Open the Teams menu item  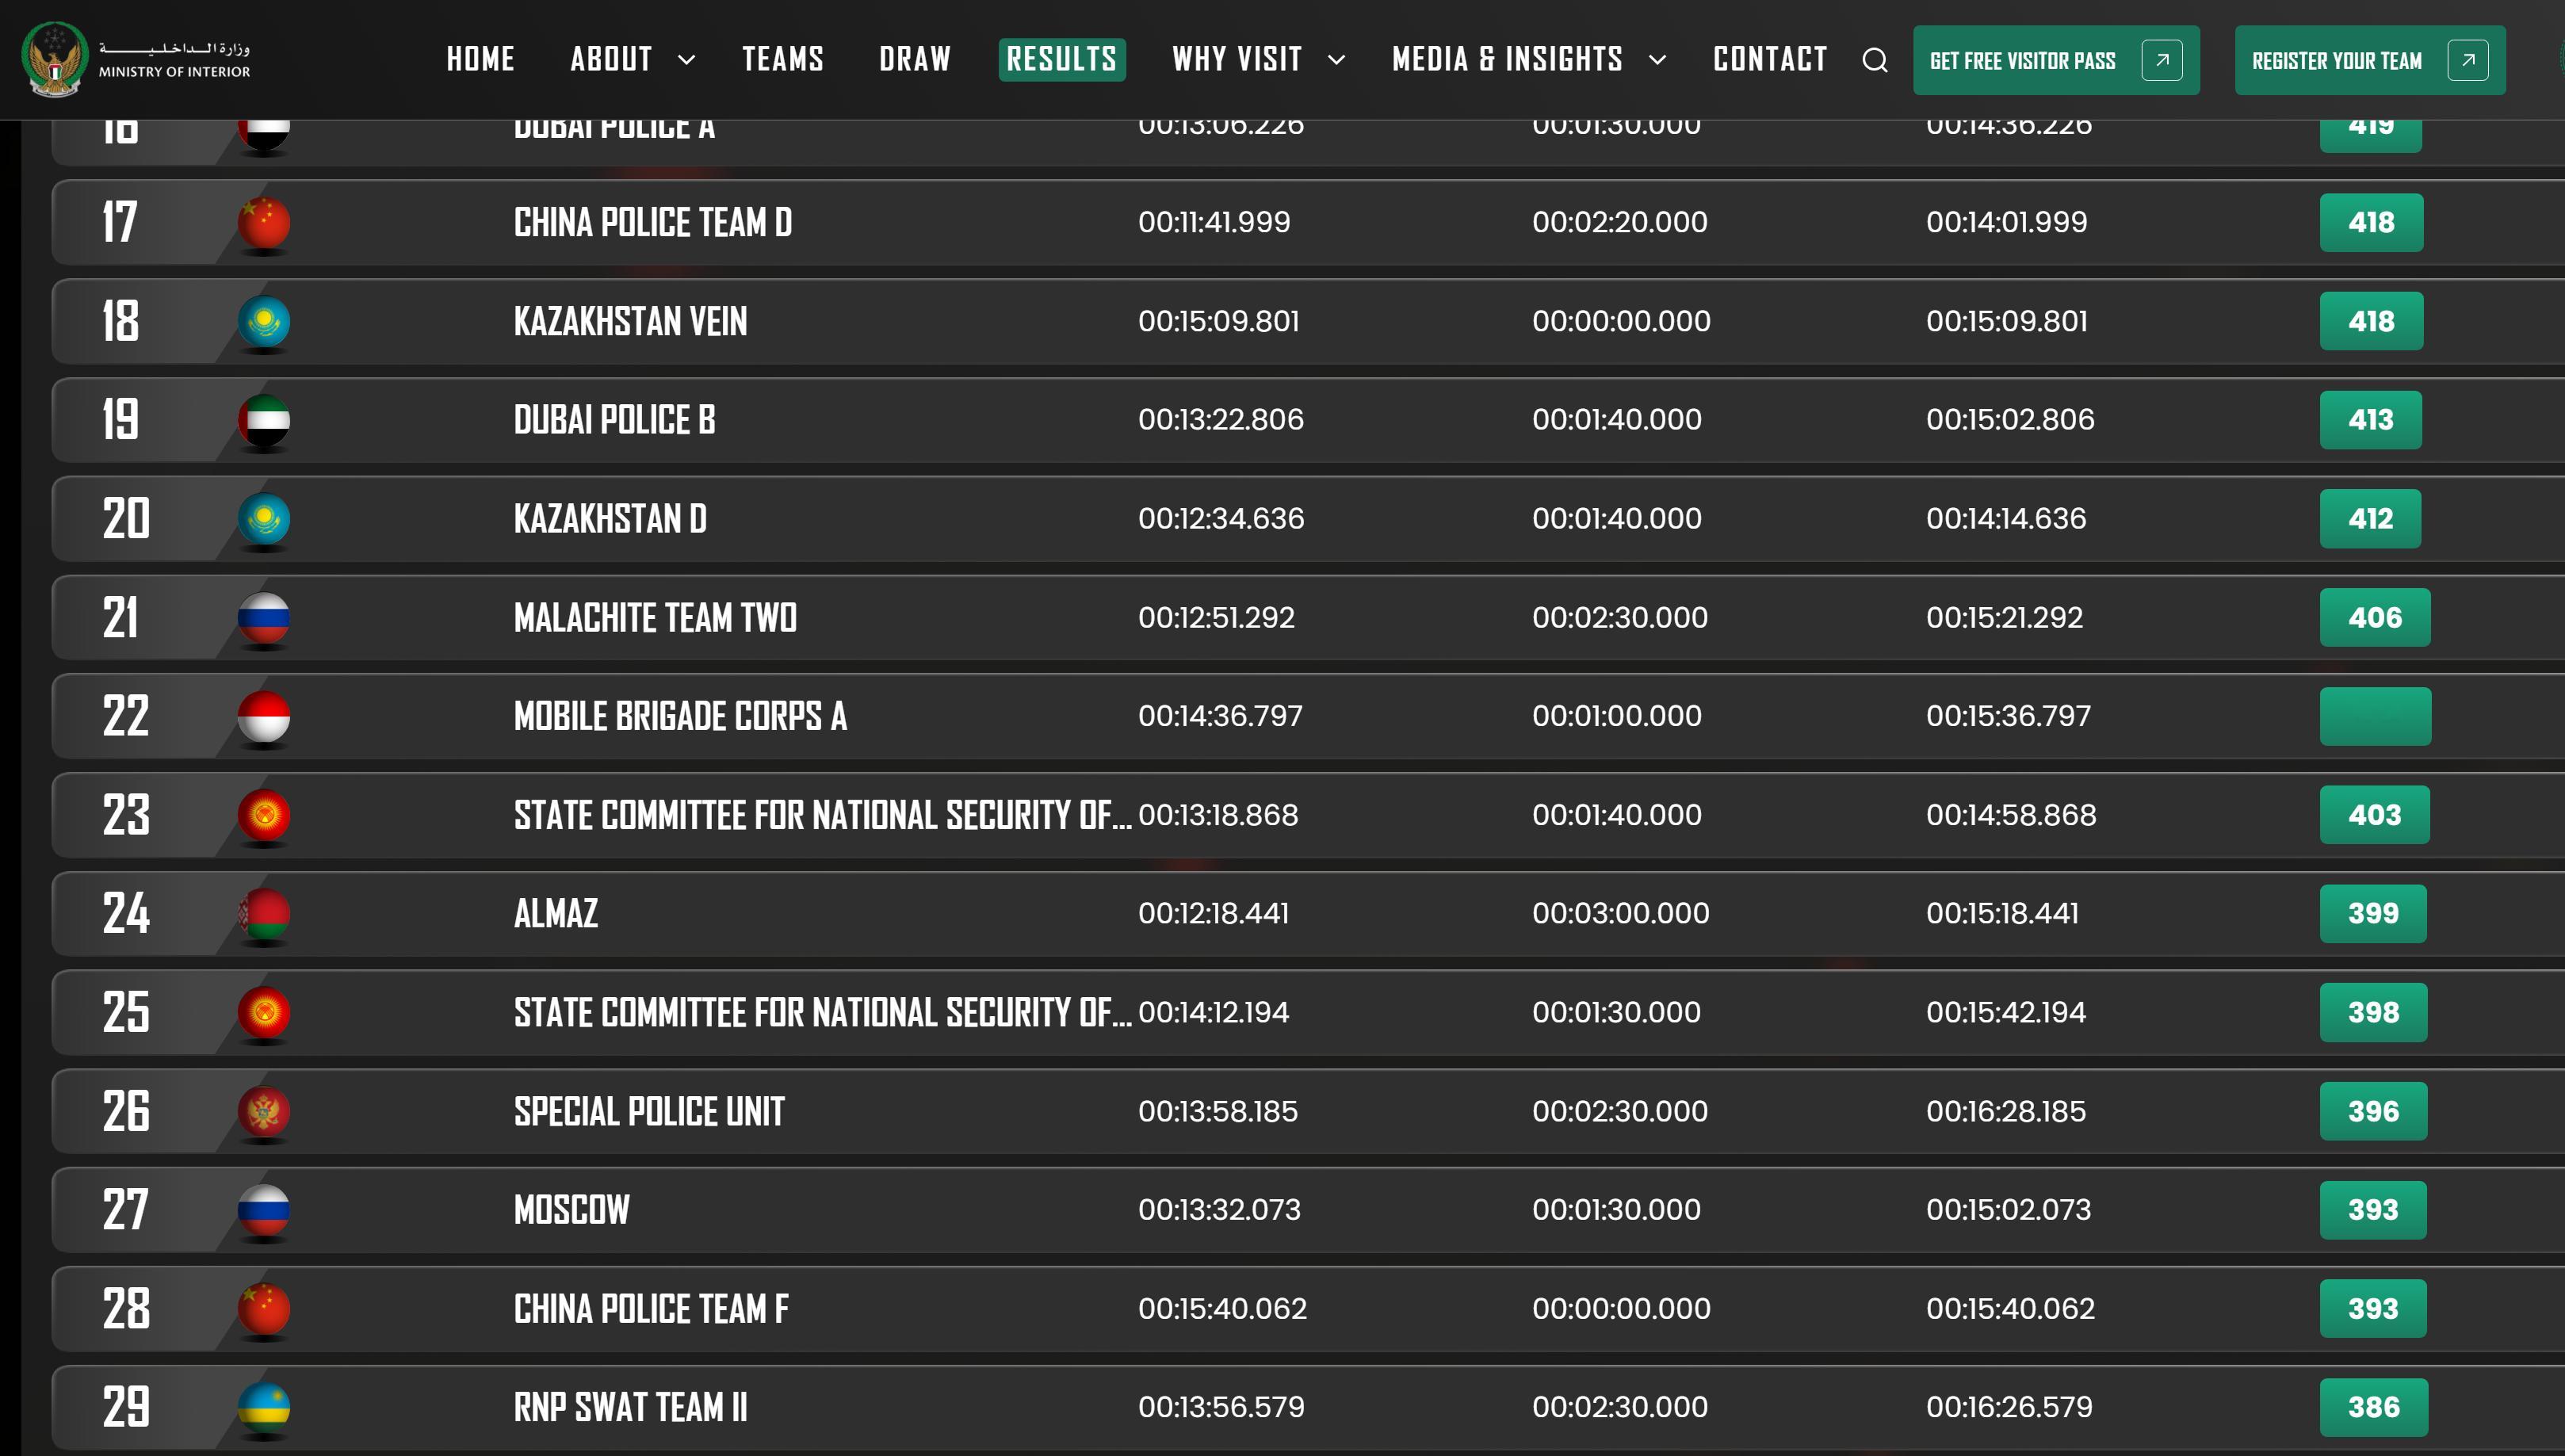[782, 59]
